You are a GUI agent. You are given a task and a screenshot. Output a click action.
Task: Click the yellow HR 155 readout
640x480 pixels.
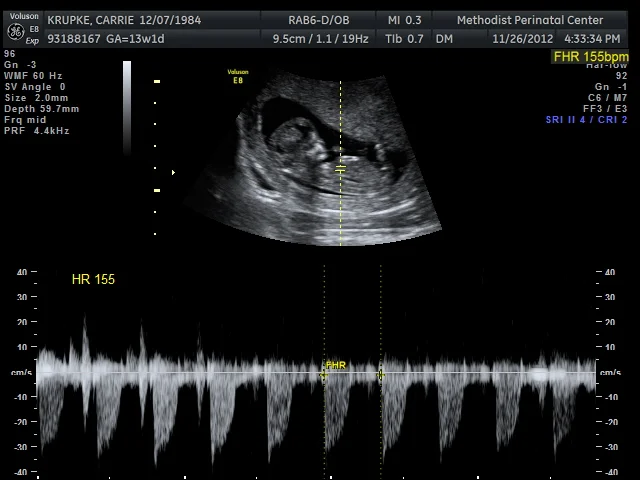pyautogui.click(x=93, y=279)
